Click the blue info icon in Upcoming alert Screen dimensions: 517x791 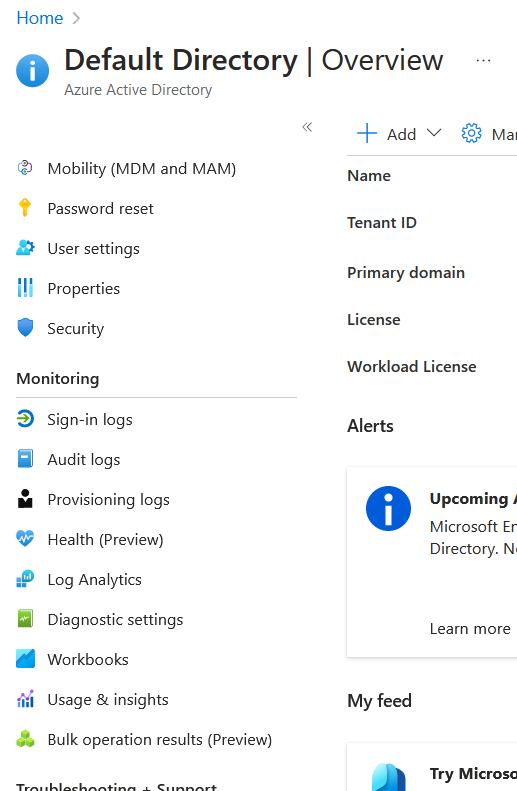(x=388, y=508)
